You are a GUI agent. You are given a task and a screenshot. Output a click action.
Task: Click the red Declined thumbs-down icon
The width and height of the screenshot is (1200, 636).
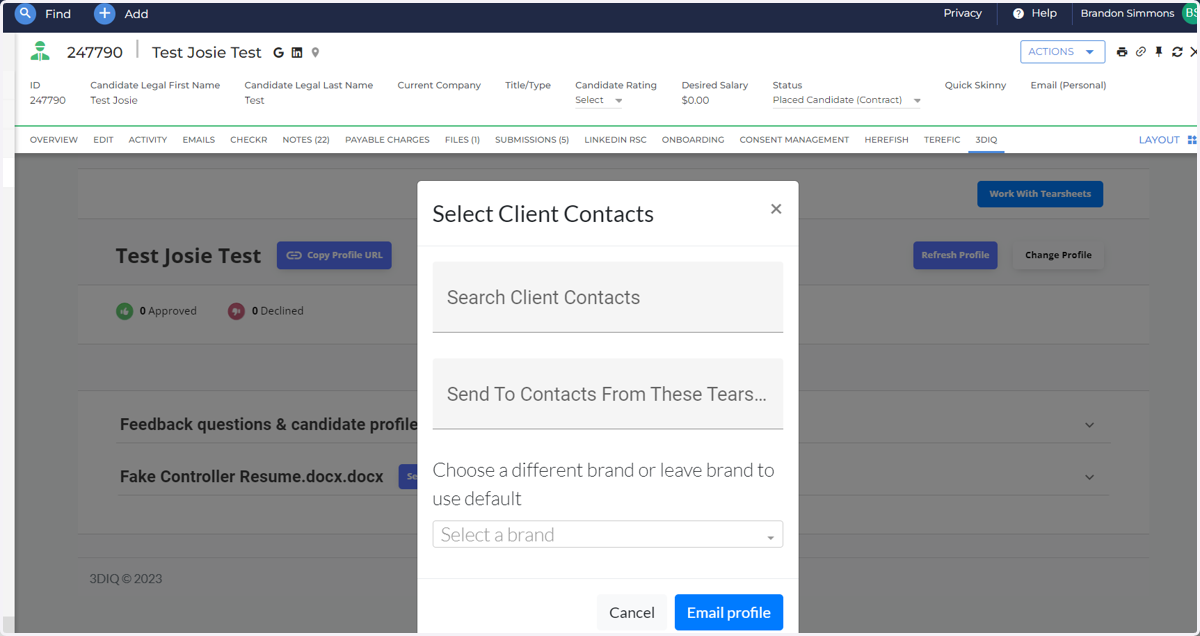click(x=236, y=311)
